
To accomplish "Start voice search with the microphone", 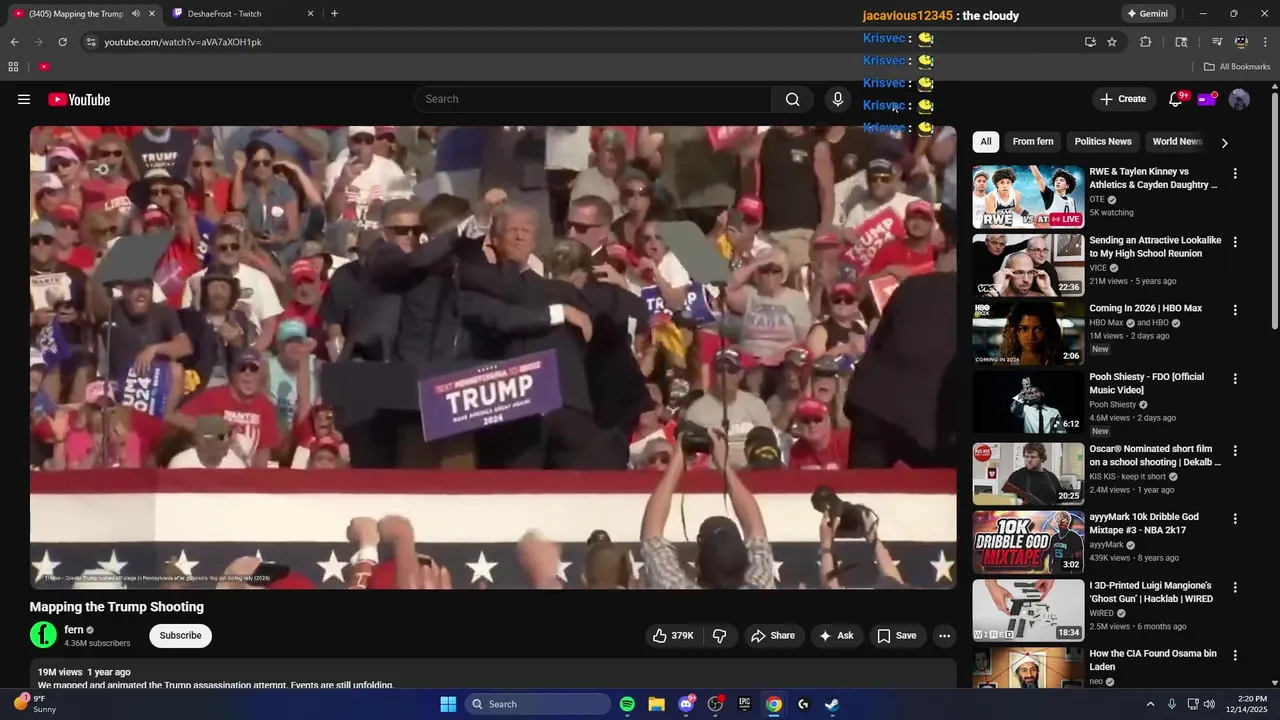I will point(838,99).
